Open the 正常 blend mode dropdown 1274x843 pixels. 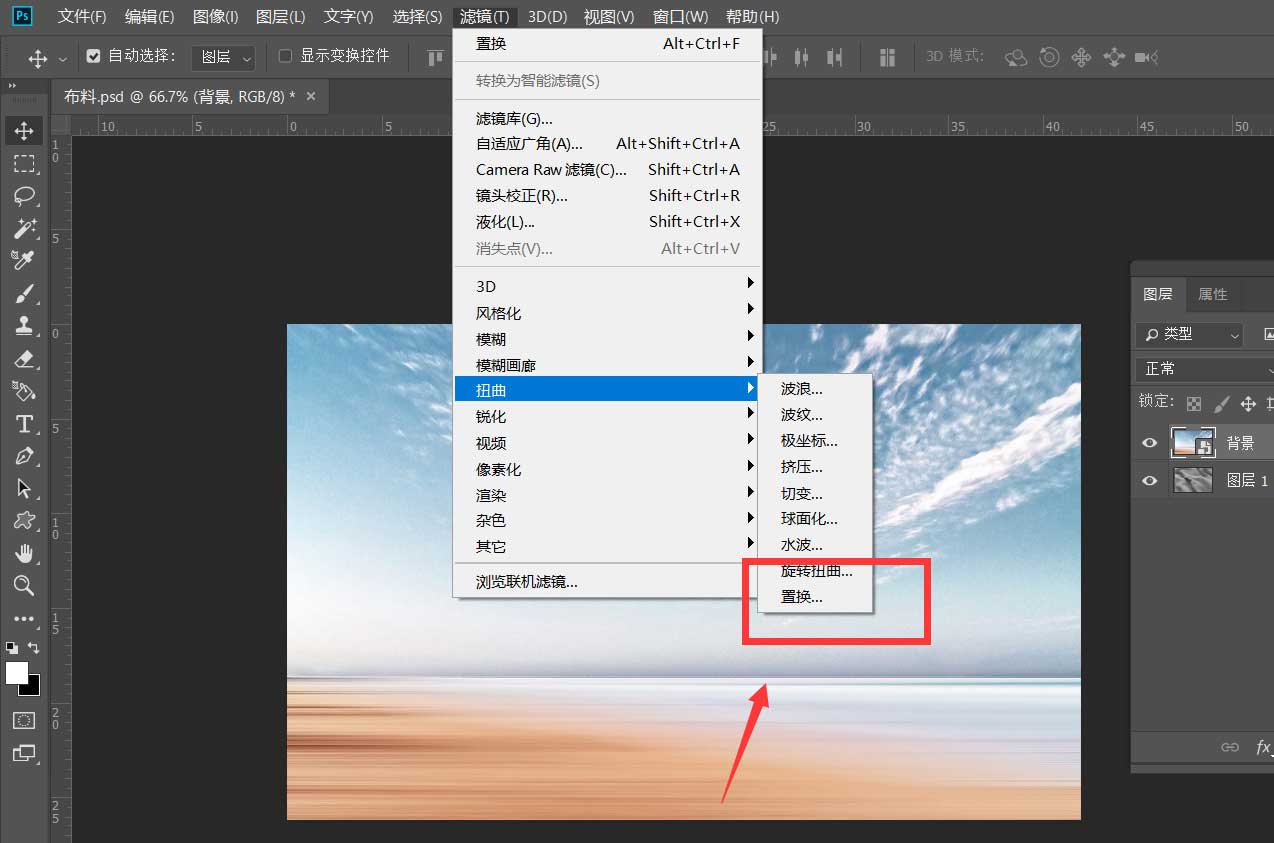(x=1206, y=369)
